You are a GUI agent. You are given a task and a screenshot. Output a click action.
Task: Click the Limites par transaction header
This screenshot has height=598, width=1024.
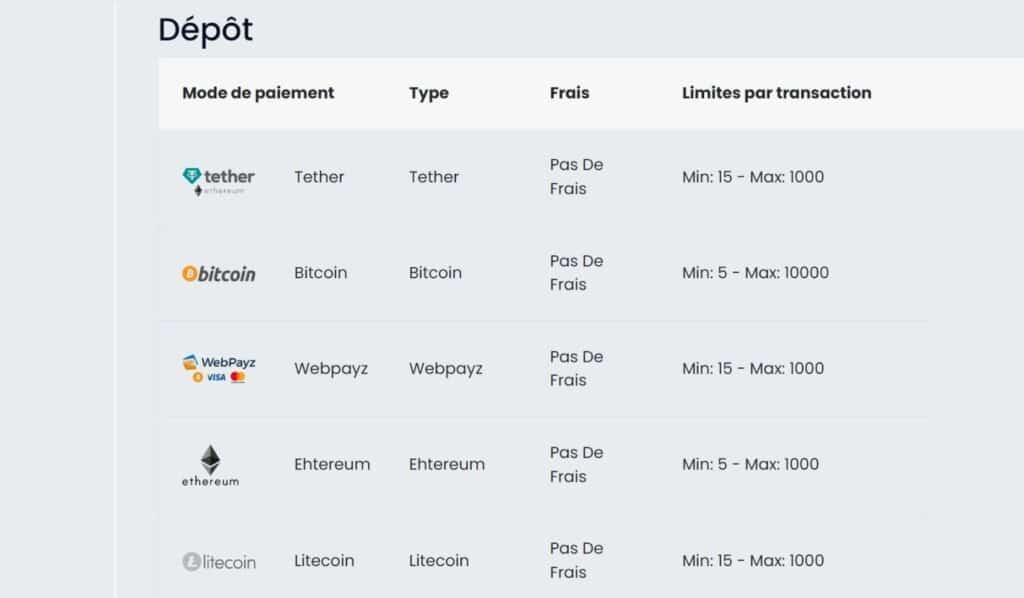(776, 93)
